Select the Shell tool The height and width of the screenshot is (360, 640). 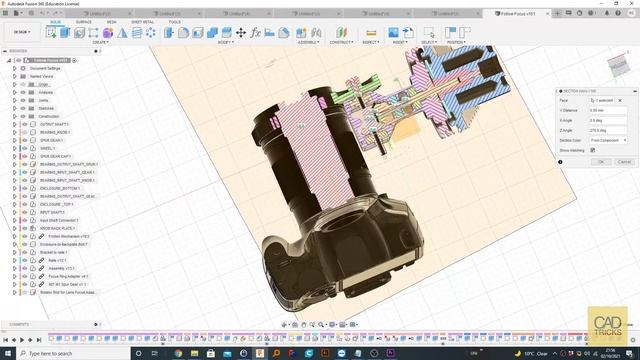(198, 32)
